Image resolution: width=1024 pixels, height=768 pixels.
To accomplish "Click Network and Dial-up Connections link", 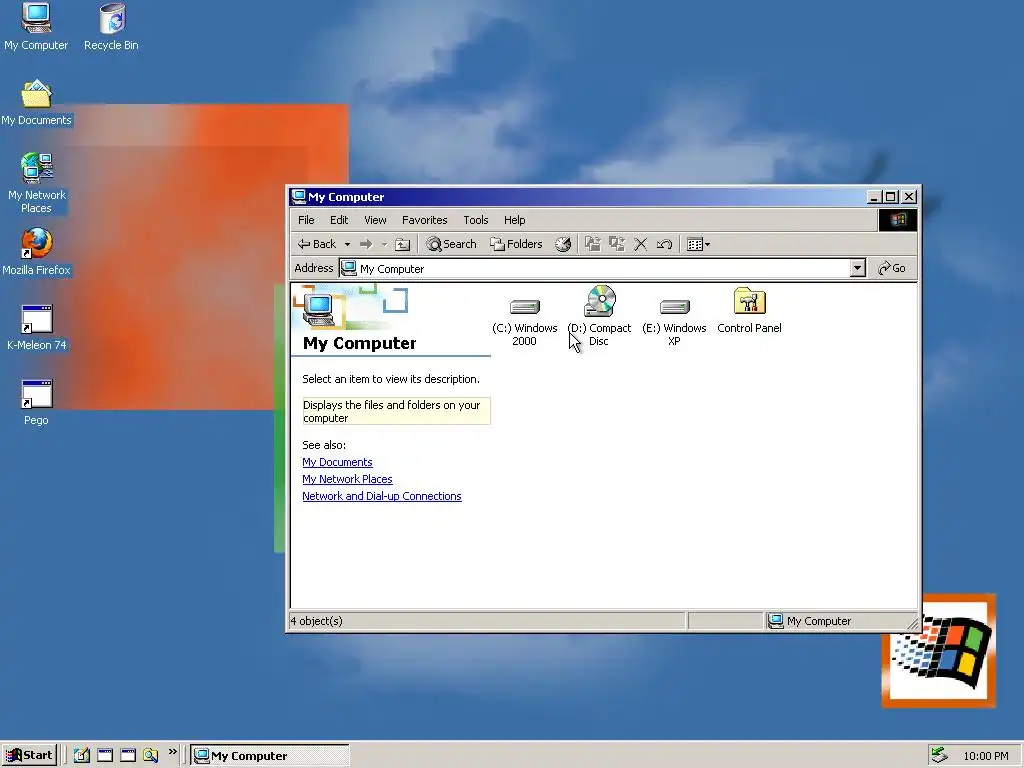I will pyautogui.click(x=382, y=496).
